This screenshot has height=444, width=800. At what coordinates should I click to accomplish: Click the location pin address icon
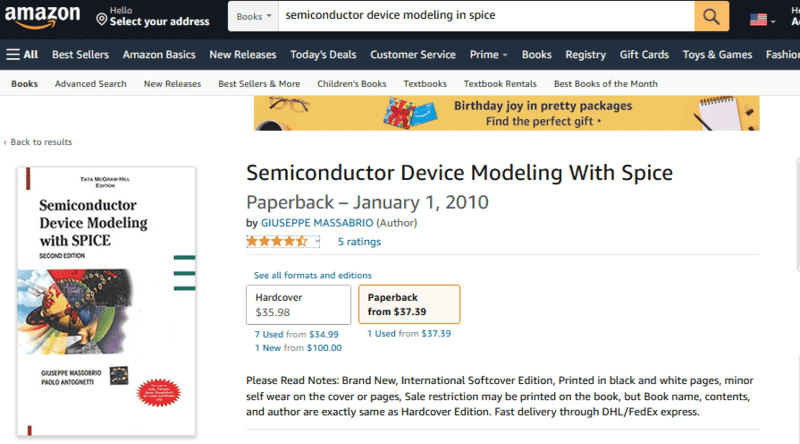[x=102, y=19]
